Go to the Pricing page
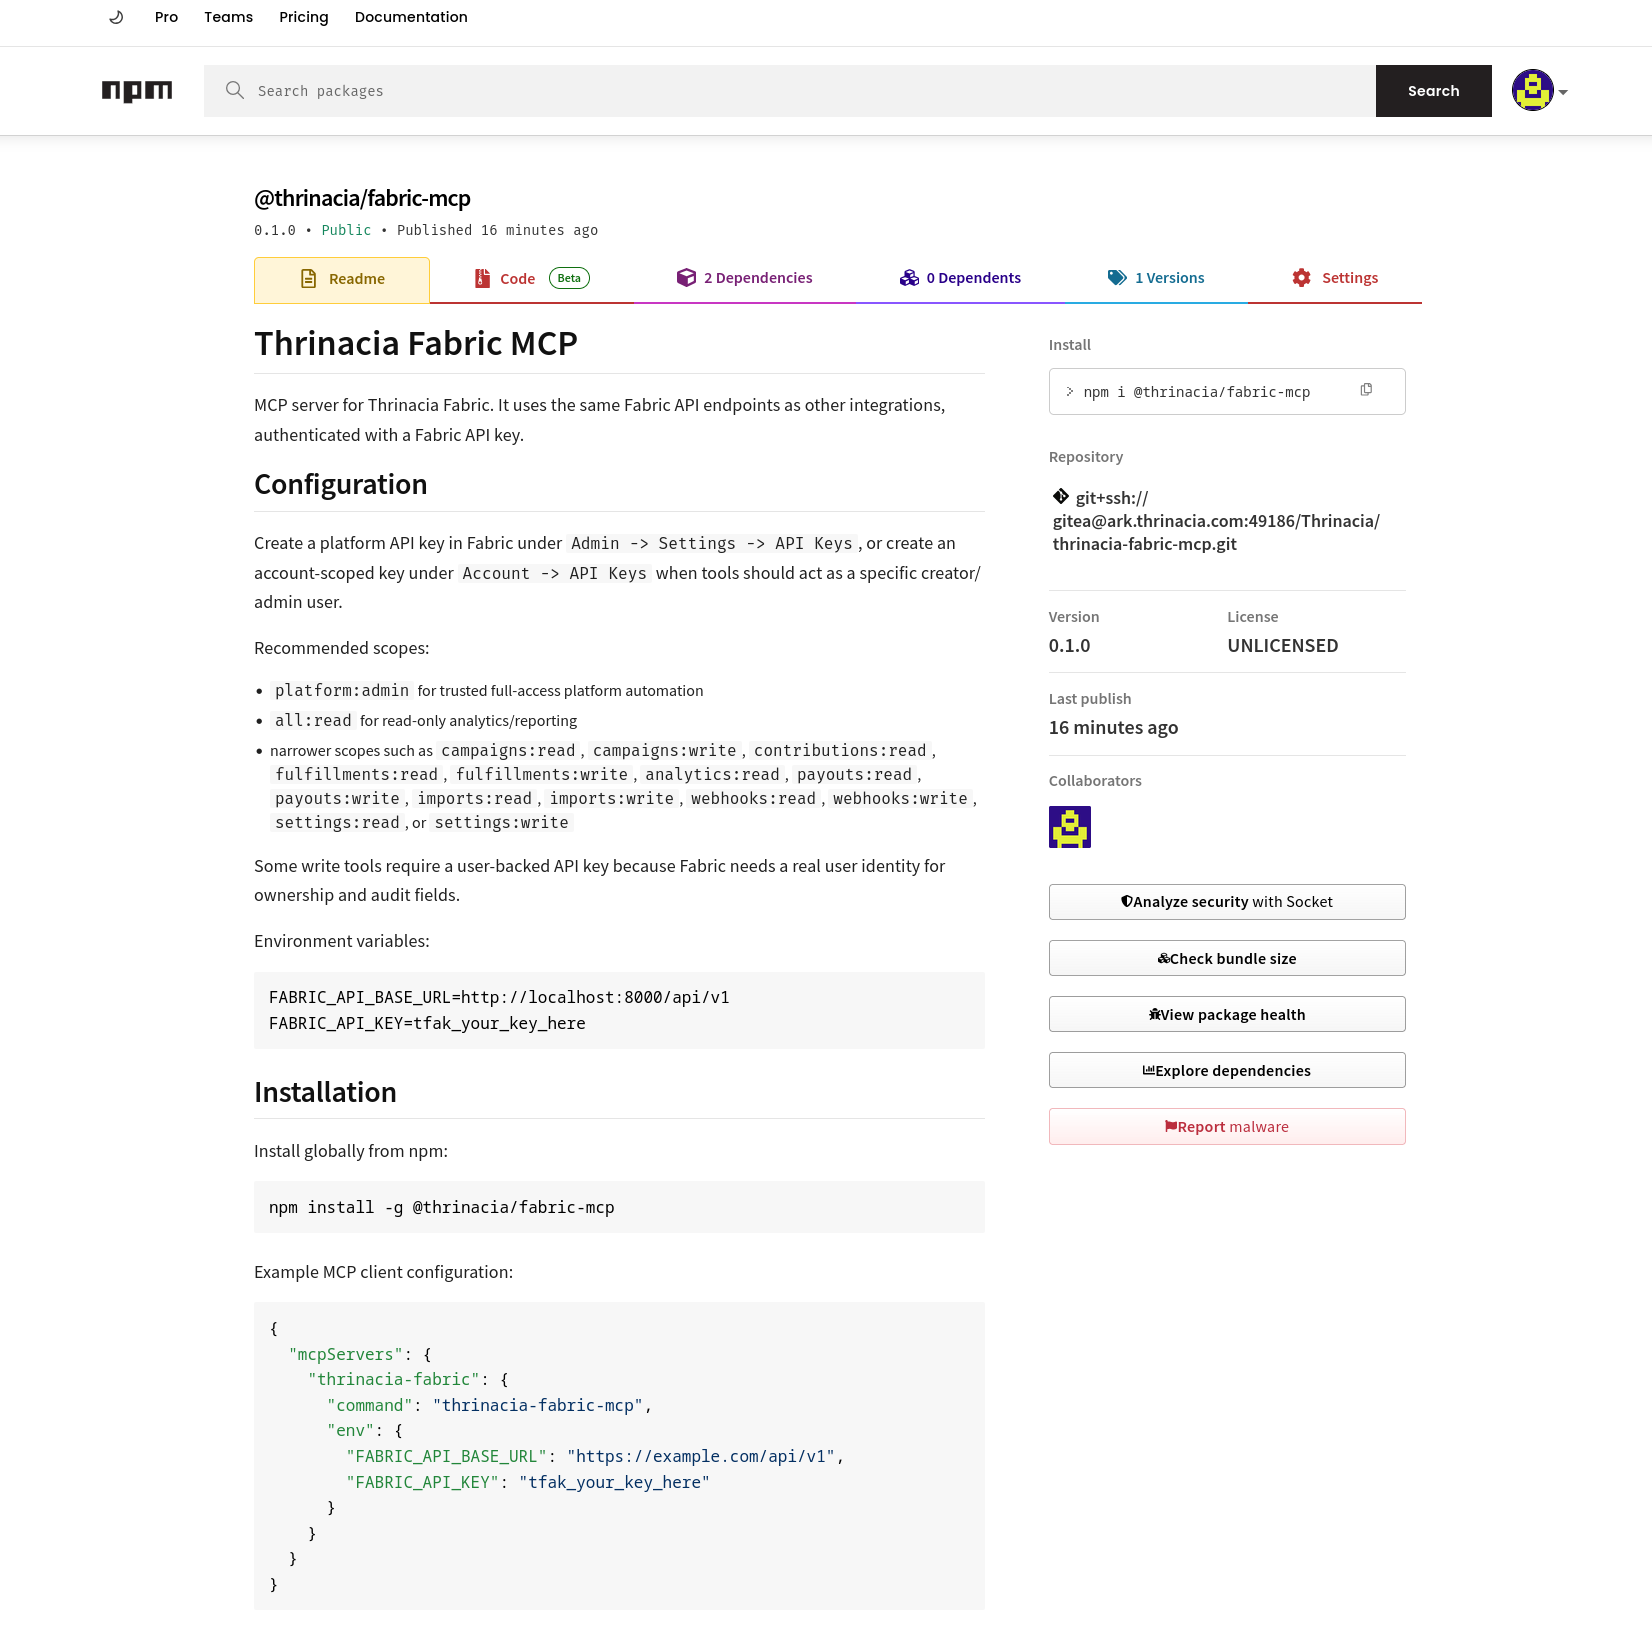The image size is (1652, 1627). (x=304, y=17)
